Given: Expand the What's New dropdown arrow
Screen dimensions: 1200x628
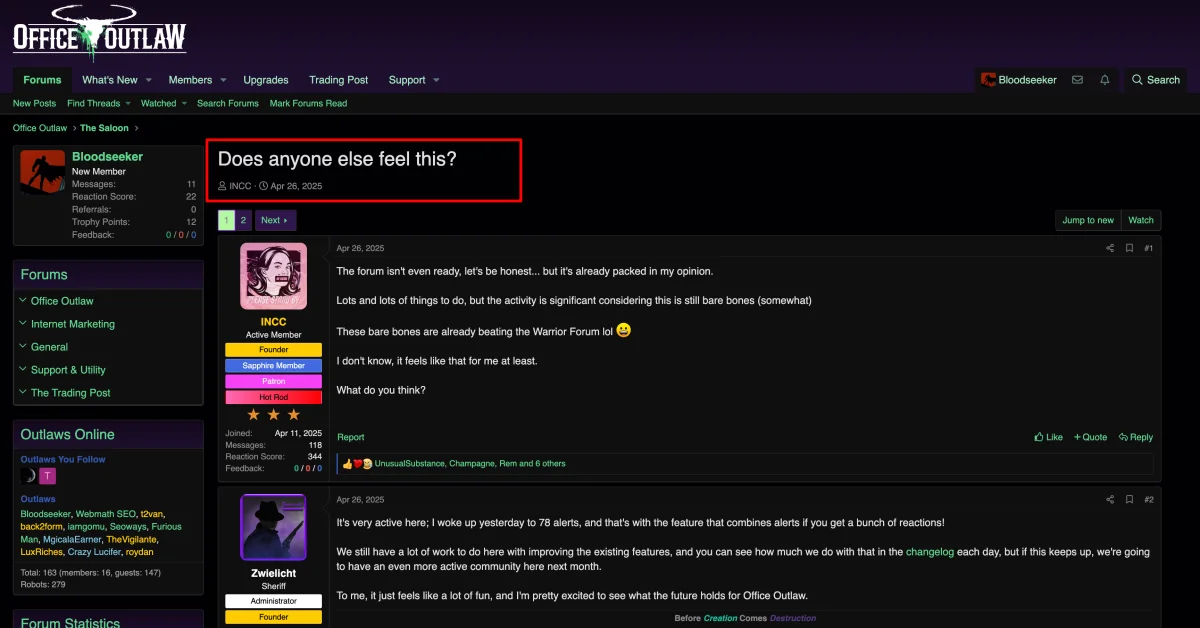Looking at the screenshot, I should point(149,80).
